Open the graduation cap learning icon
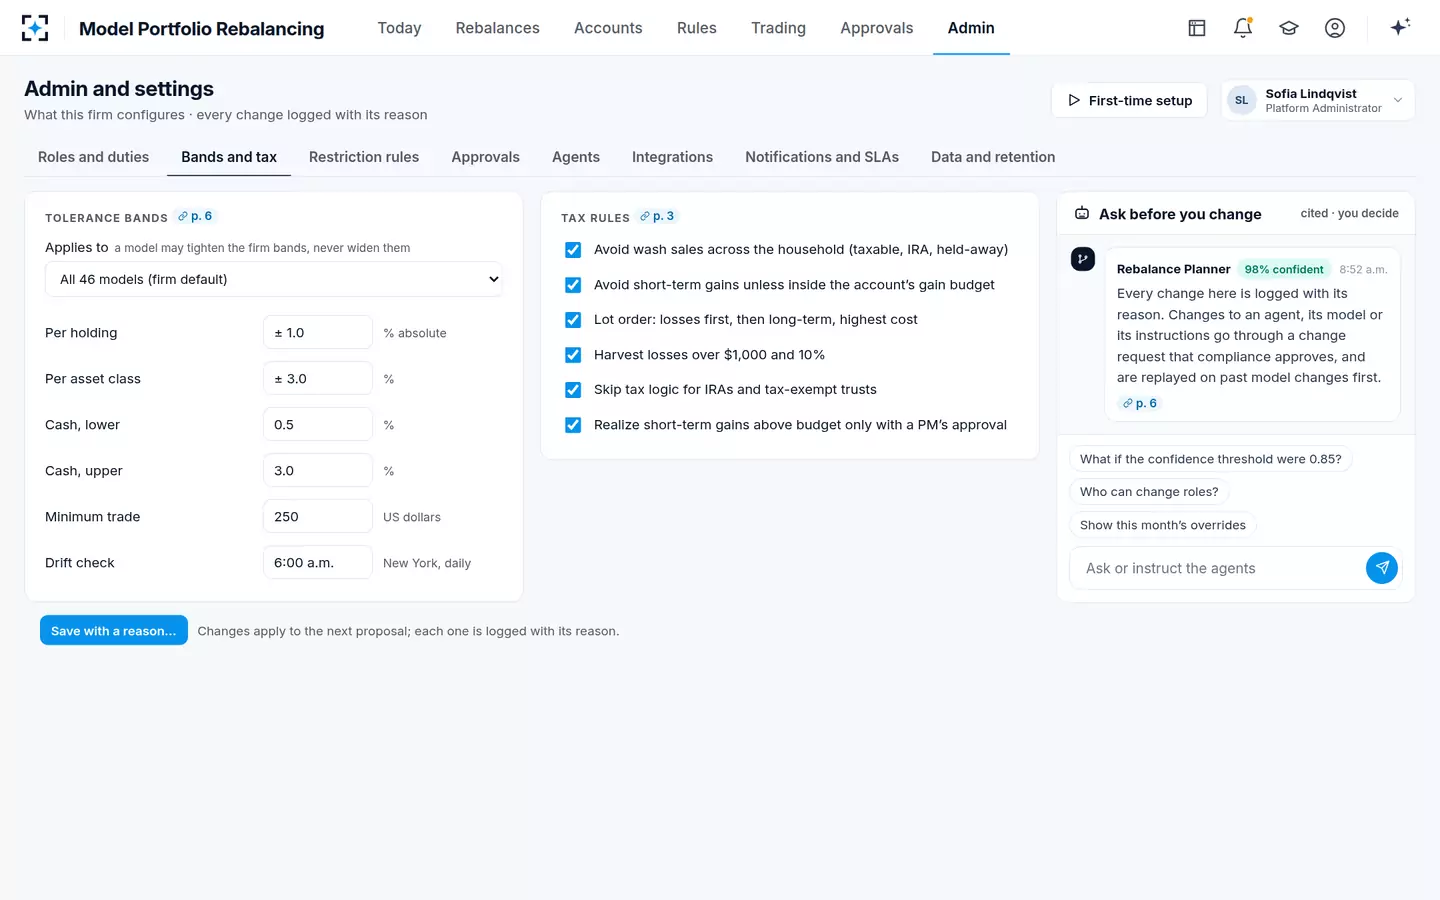1440x900 pixels. coord(1289,28)
